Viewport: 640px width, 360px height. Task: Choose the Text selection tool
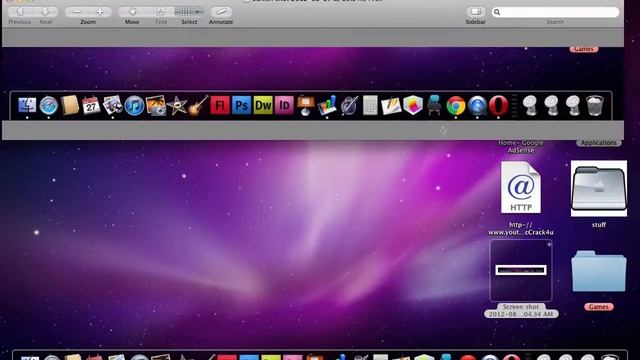[160, 12]
